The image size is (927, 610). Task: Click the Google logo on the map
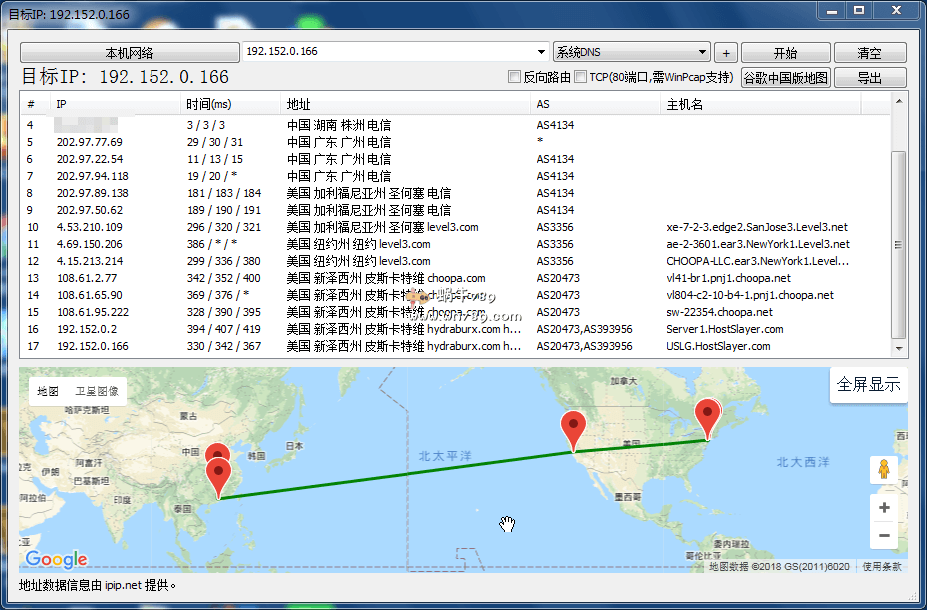click(57, 559)
